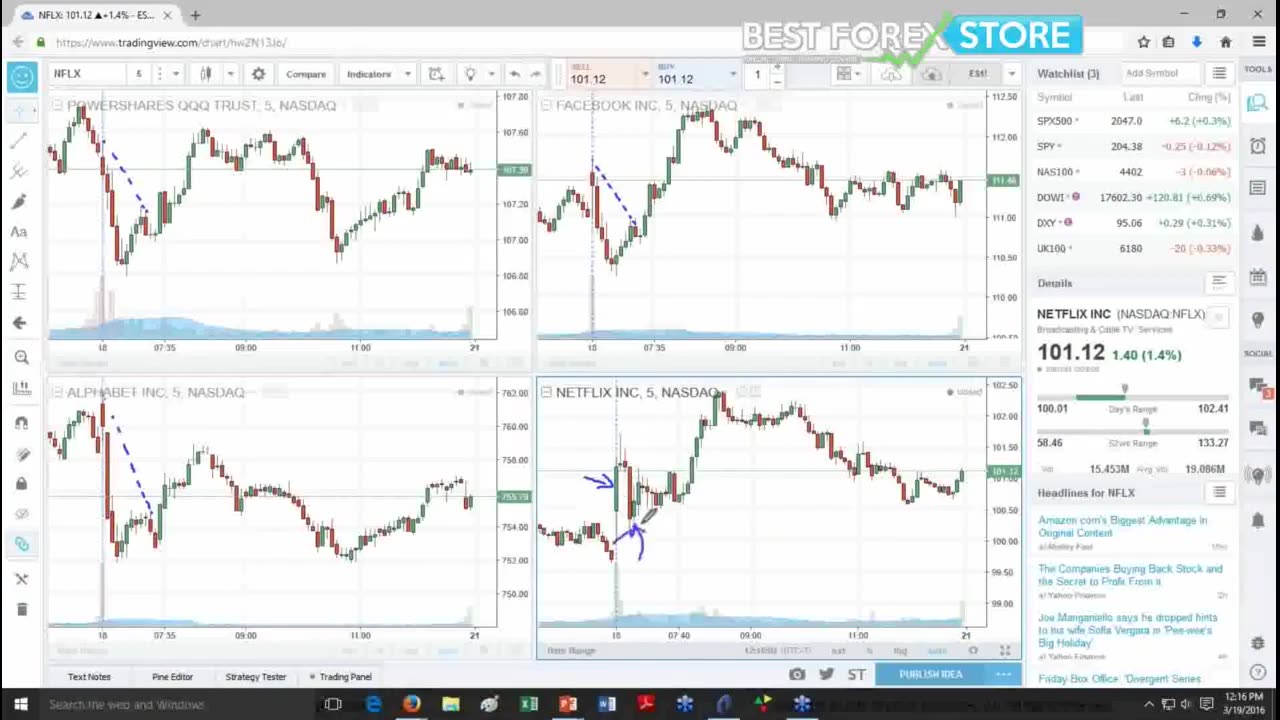Select the back arrow icon in drawing toolbar
This screenshot has width=1280, height=720.
(19, 323)
